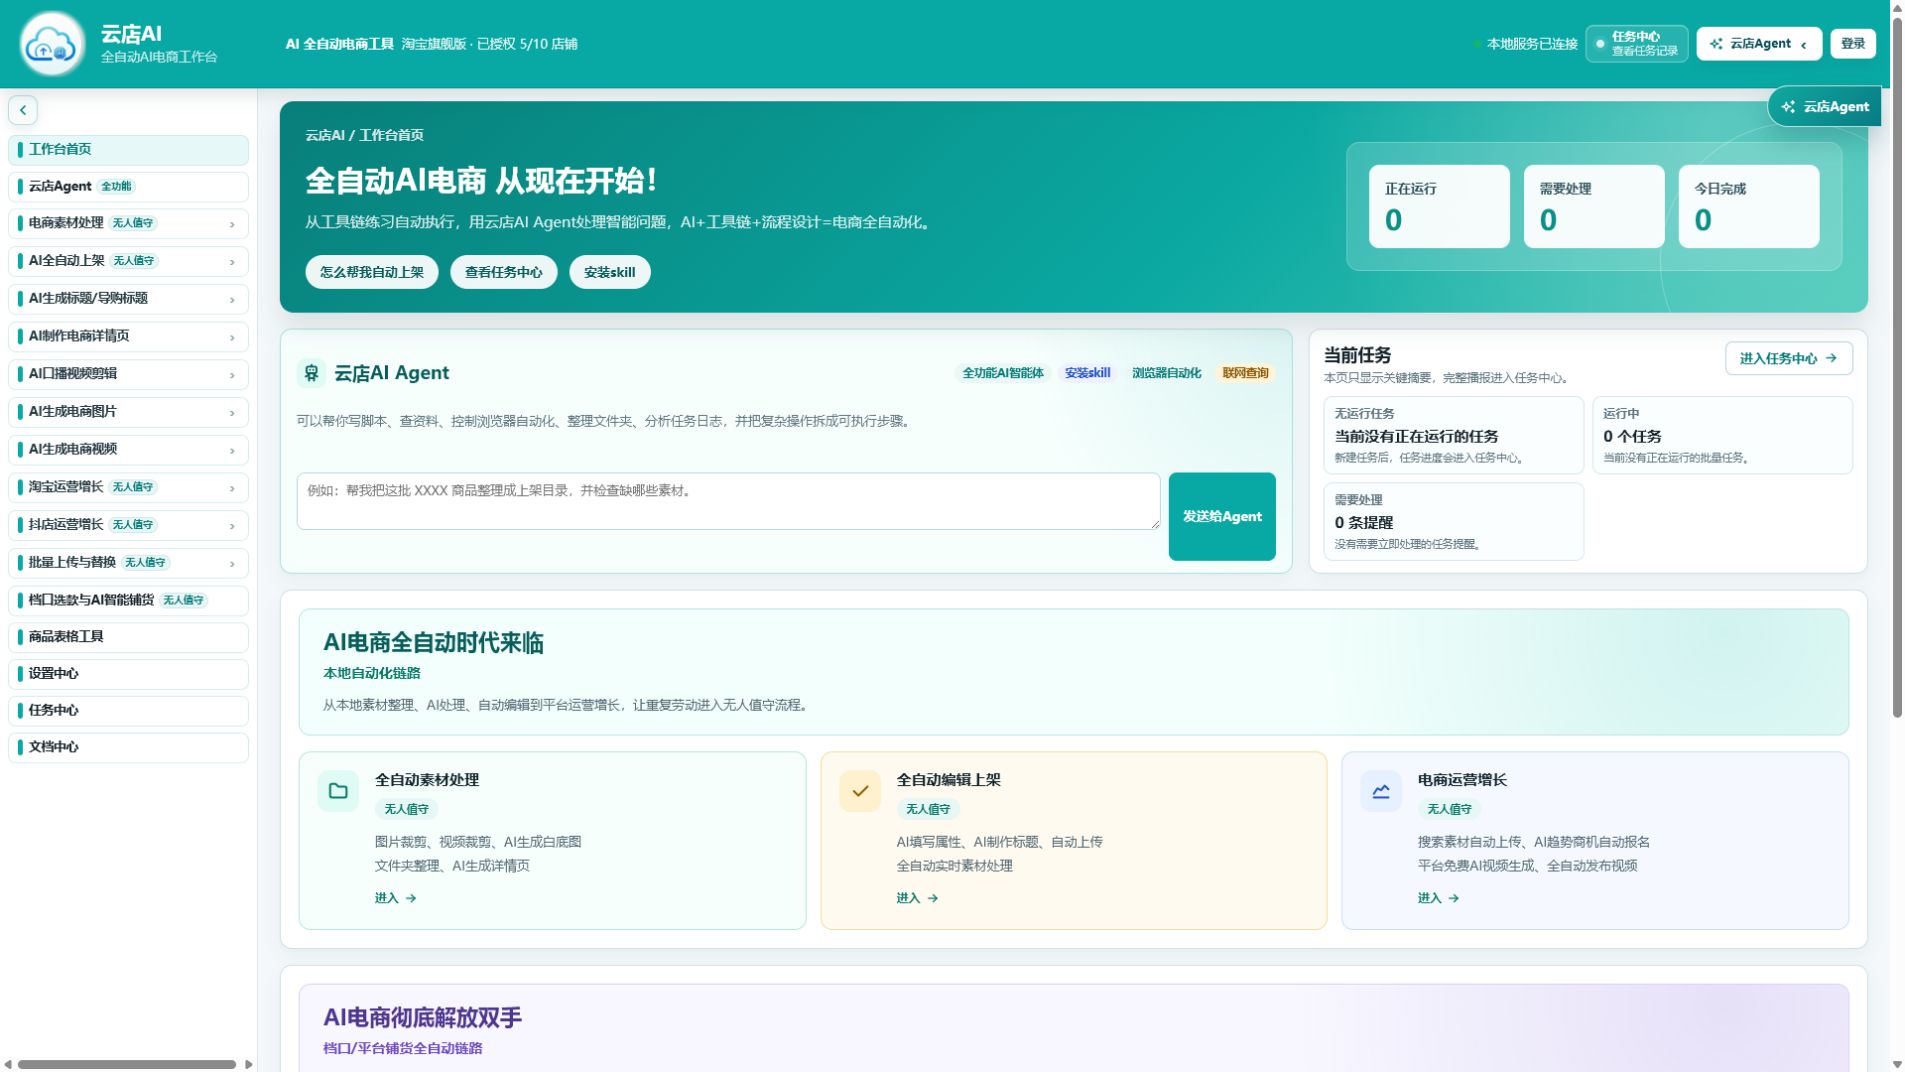Click the 正在运行 stat card

pos(1439,206)
